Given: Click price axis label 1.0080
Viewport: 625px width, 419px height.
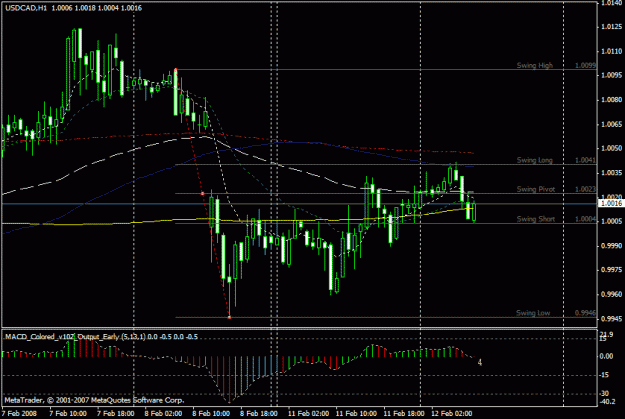Looking at the screenshot, I should coord(611,100).
